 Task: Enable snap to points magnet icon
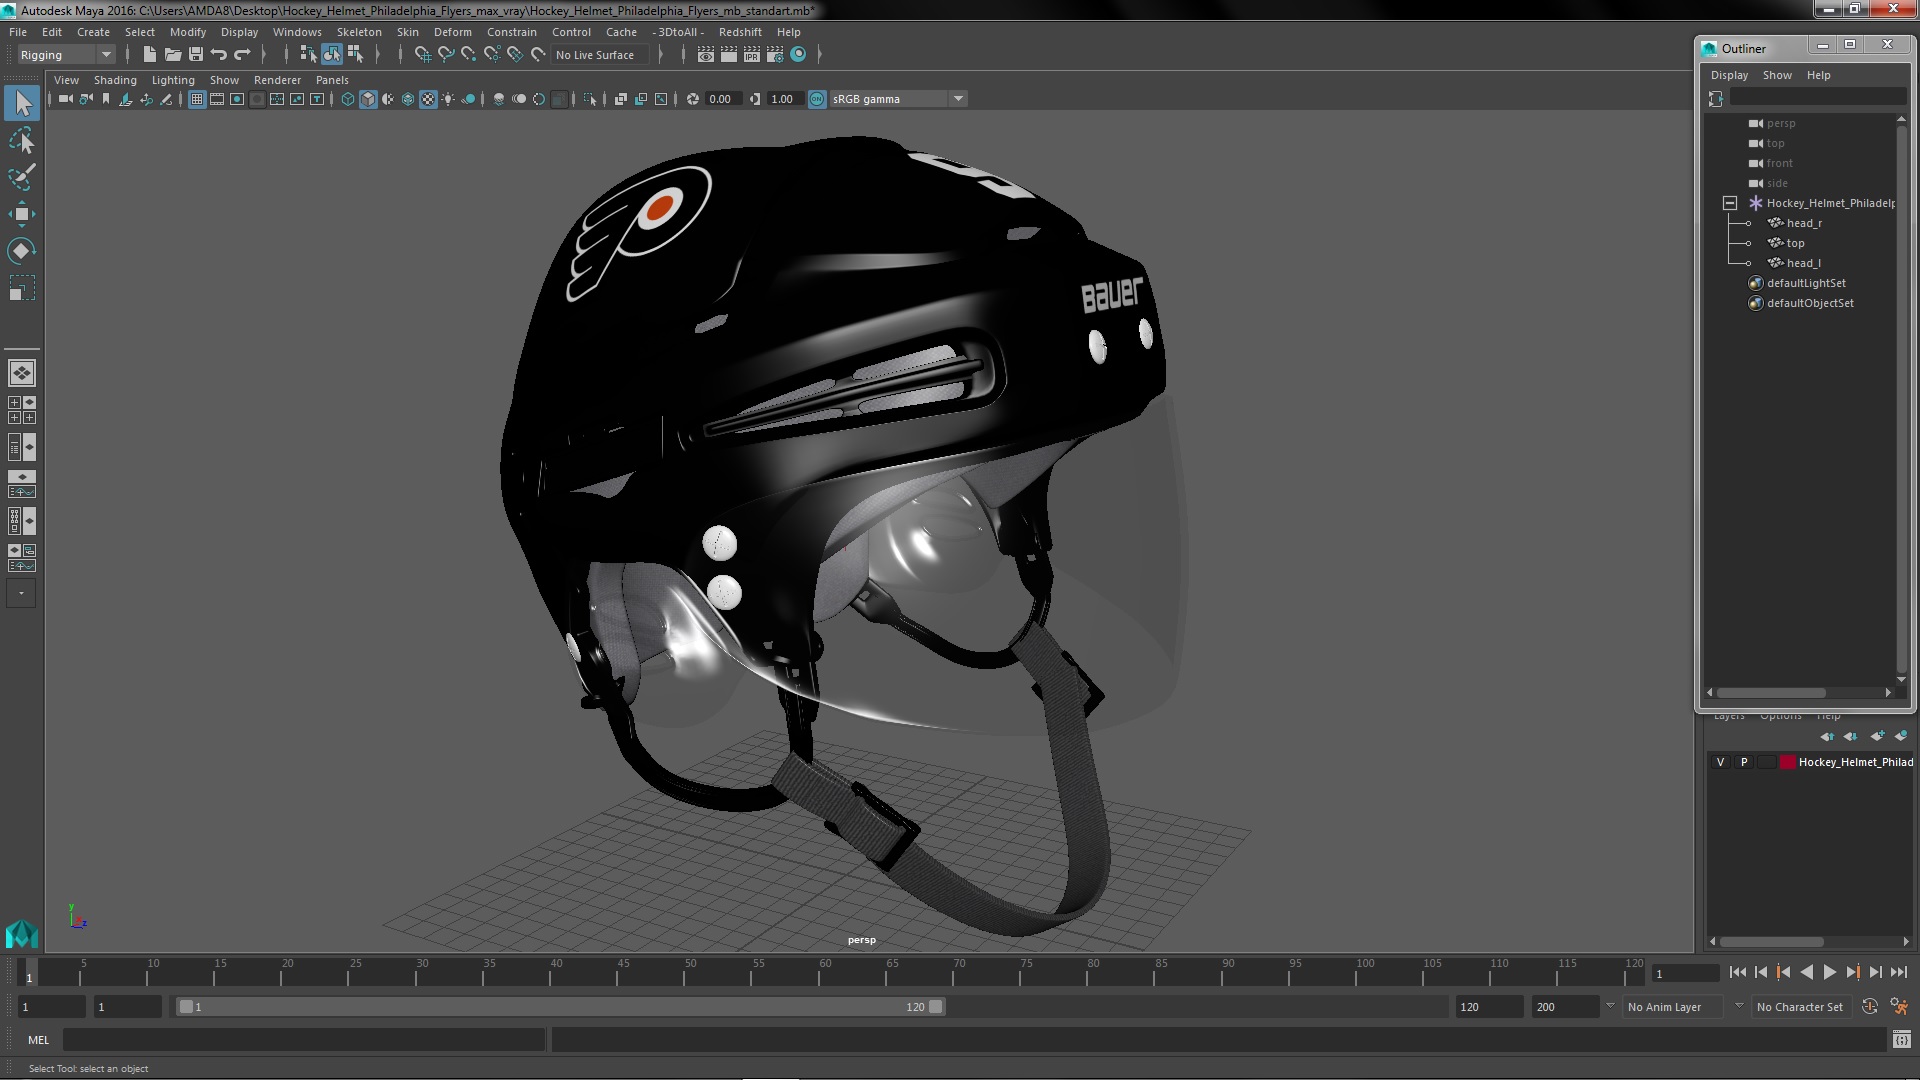point(469,55)
